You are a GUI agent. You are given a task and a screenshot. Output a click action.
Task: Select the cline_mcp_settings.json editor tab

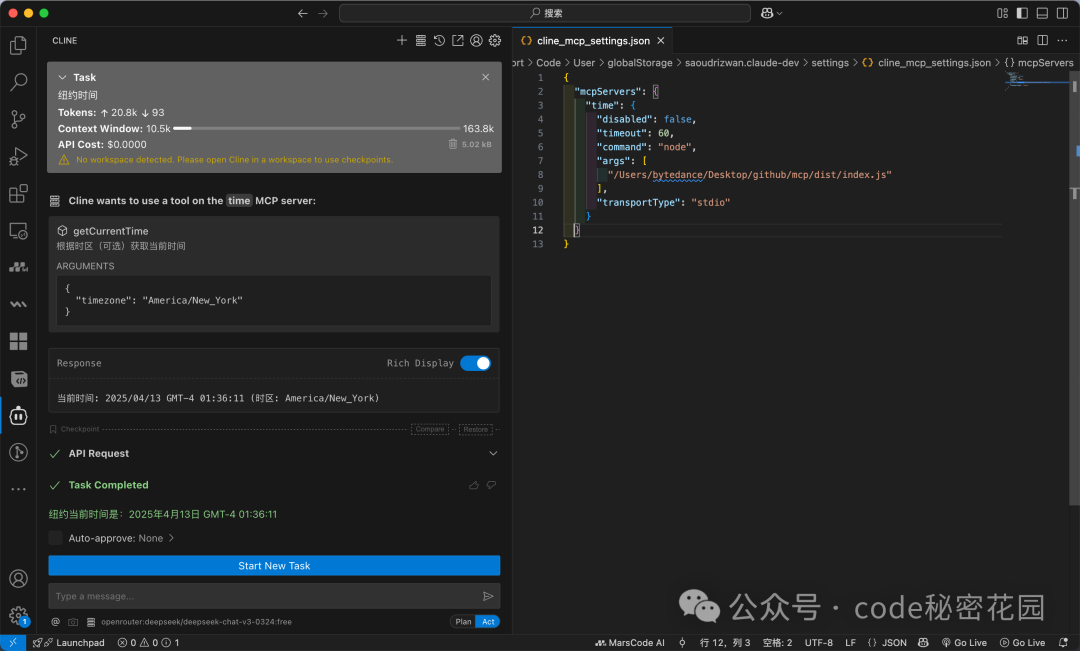pyautogui.click(x=592, y=41)
